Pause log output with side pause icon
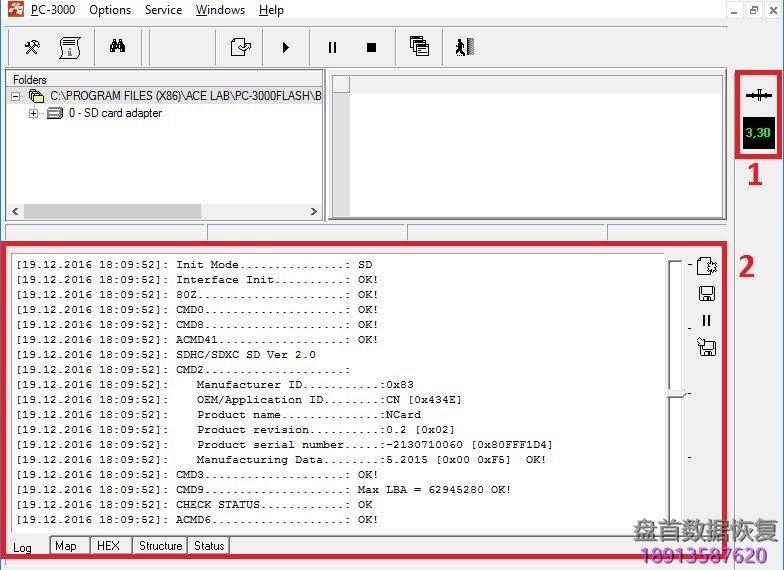 (706, 320)
